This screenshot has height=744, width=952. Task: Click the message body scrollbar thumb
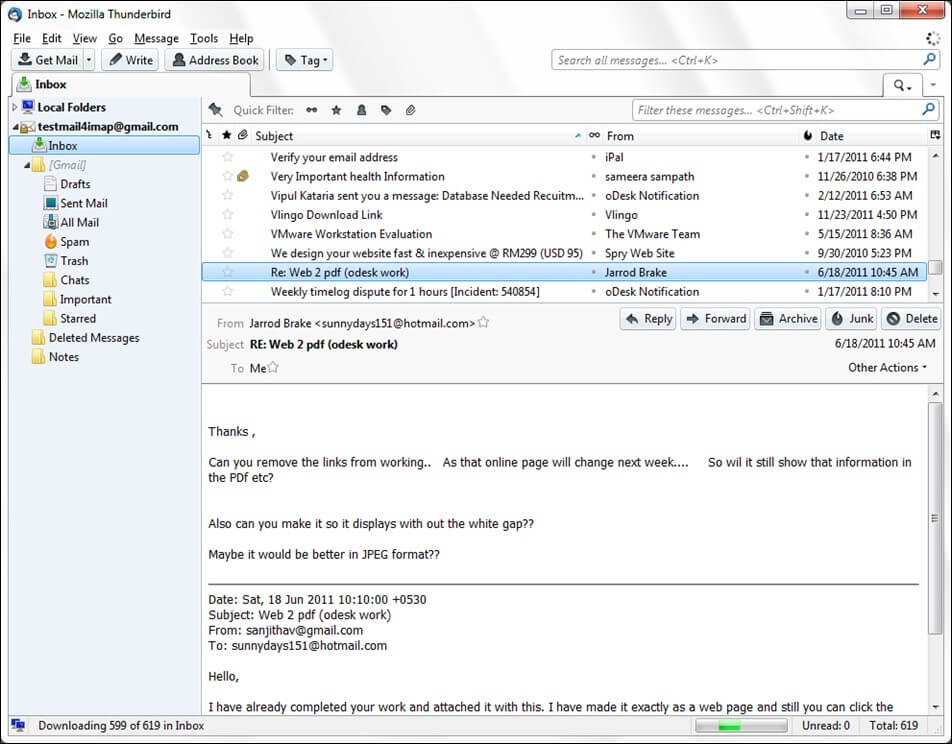pyautogui.click(x=936, y=517)
